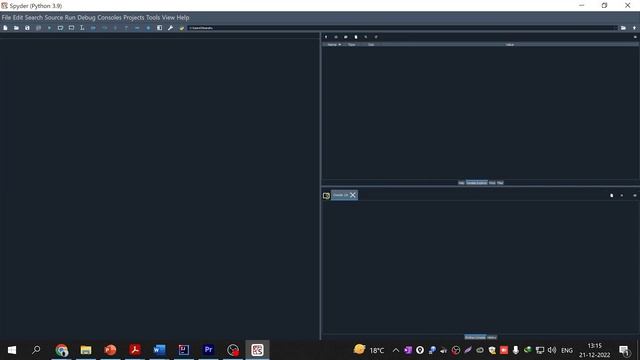Save the current file via toolbar icon
The width and height of the screenshot is (640, 360).
pos(27,28)
